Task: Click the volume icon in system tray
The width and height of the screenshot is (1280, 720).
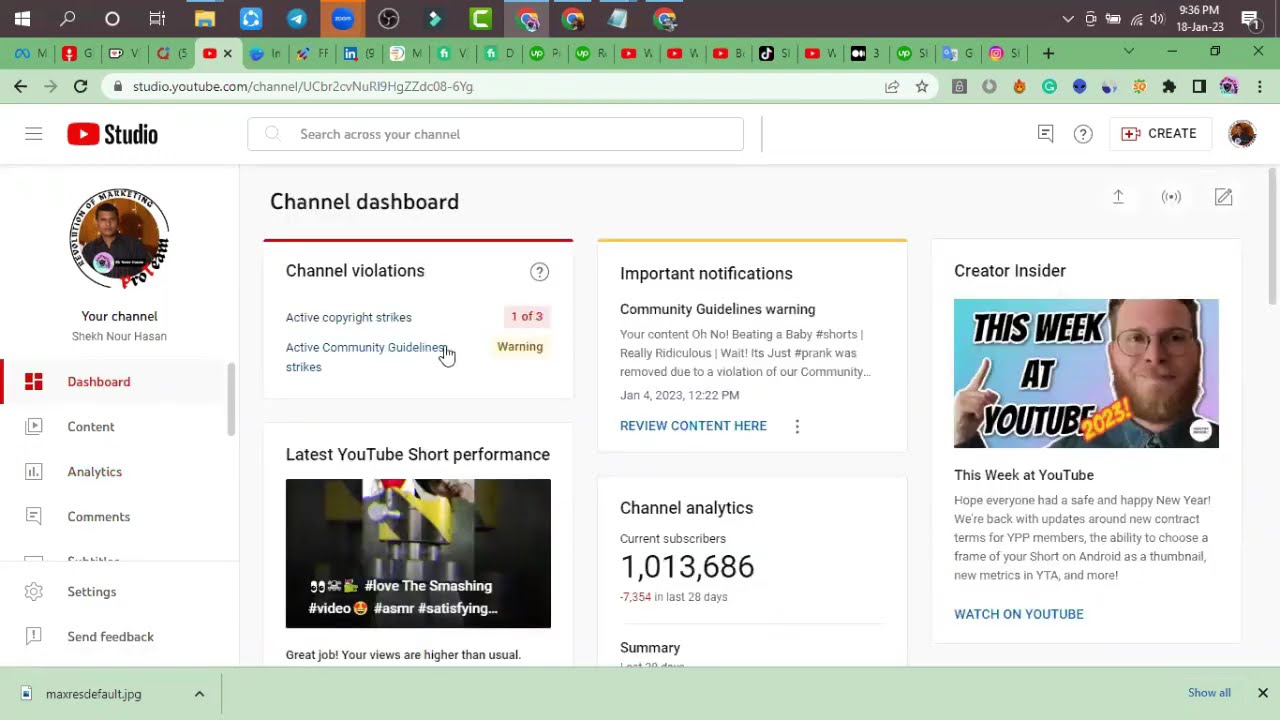Action: click(1157, 19)
